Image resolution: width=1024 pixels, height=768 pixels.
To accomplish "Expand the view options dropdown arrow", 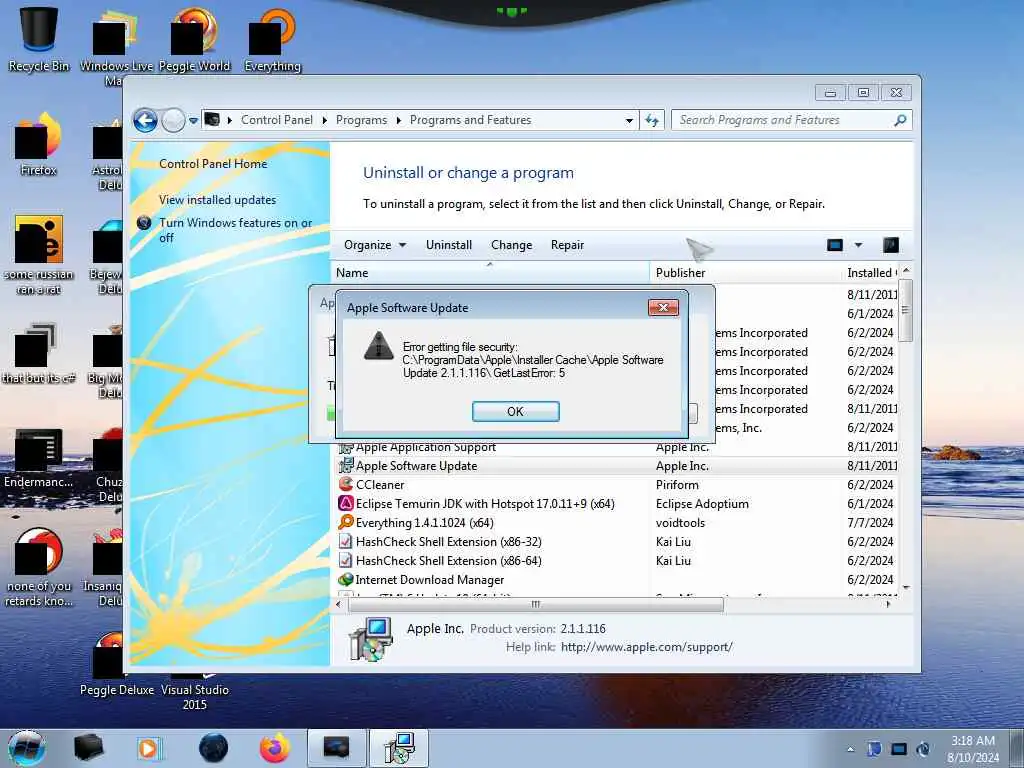I will [858, 245].
